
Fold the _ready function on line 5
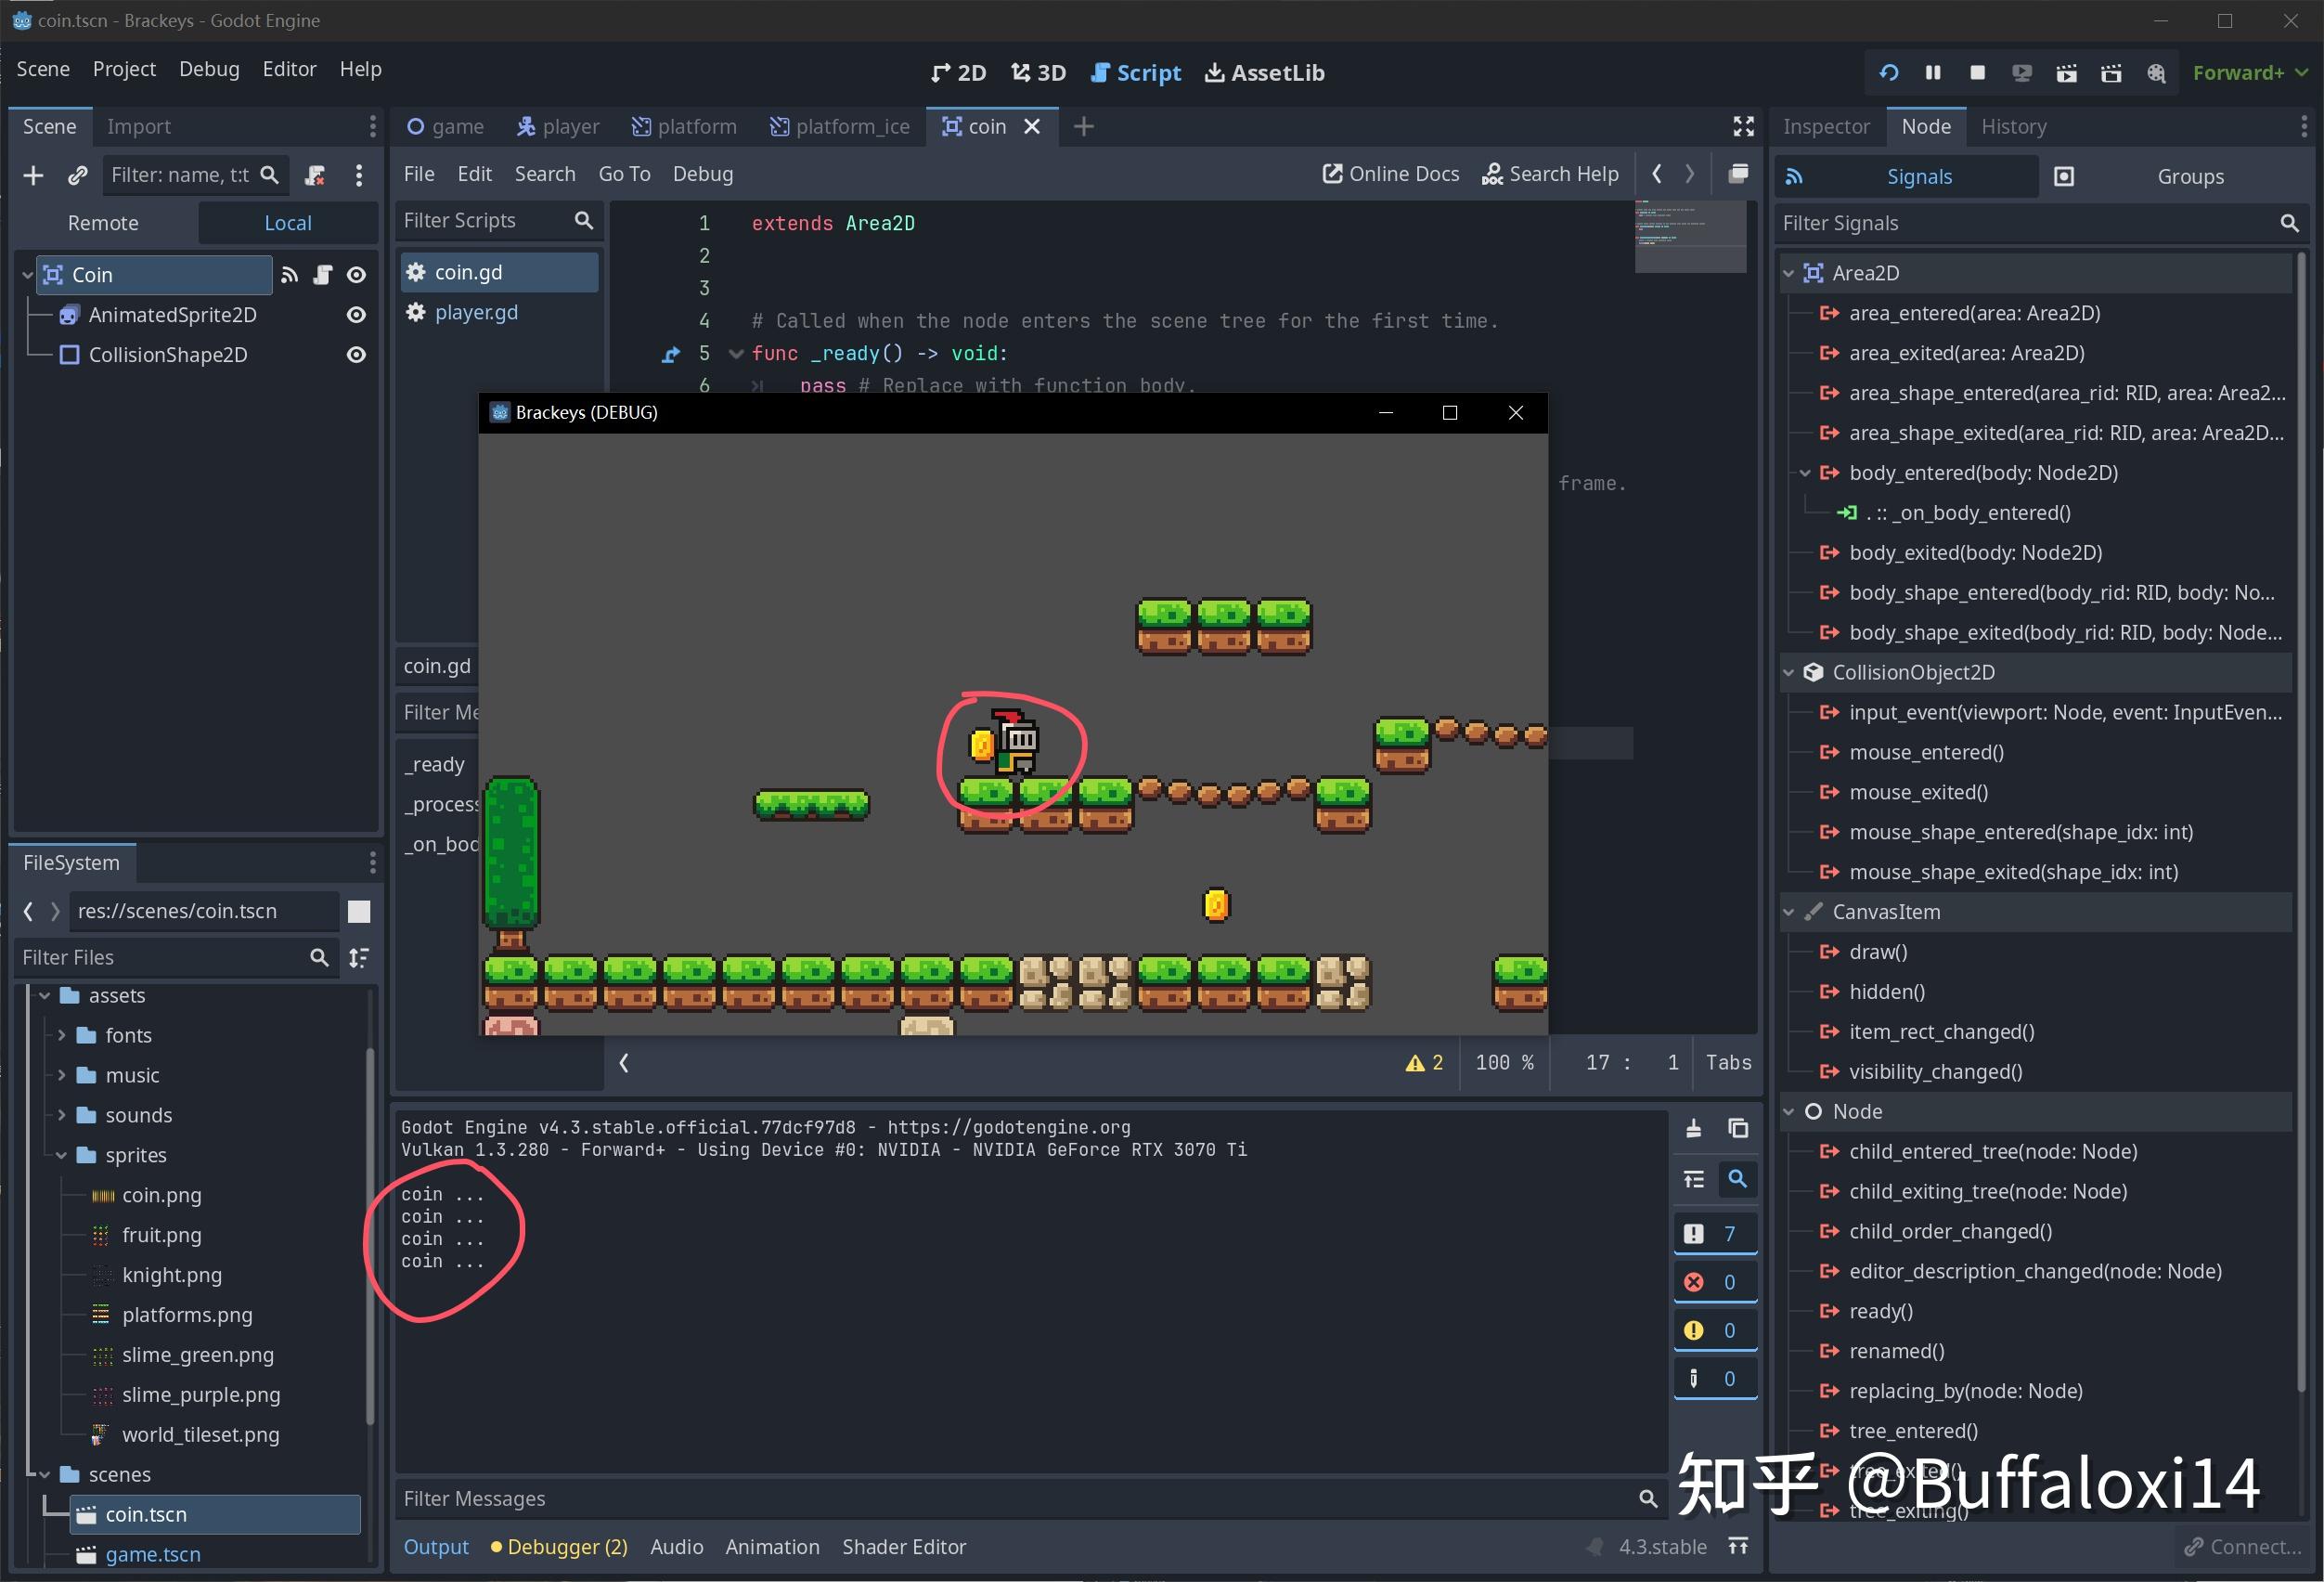[x=736, y=354]
